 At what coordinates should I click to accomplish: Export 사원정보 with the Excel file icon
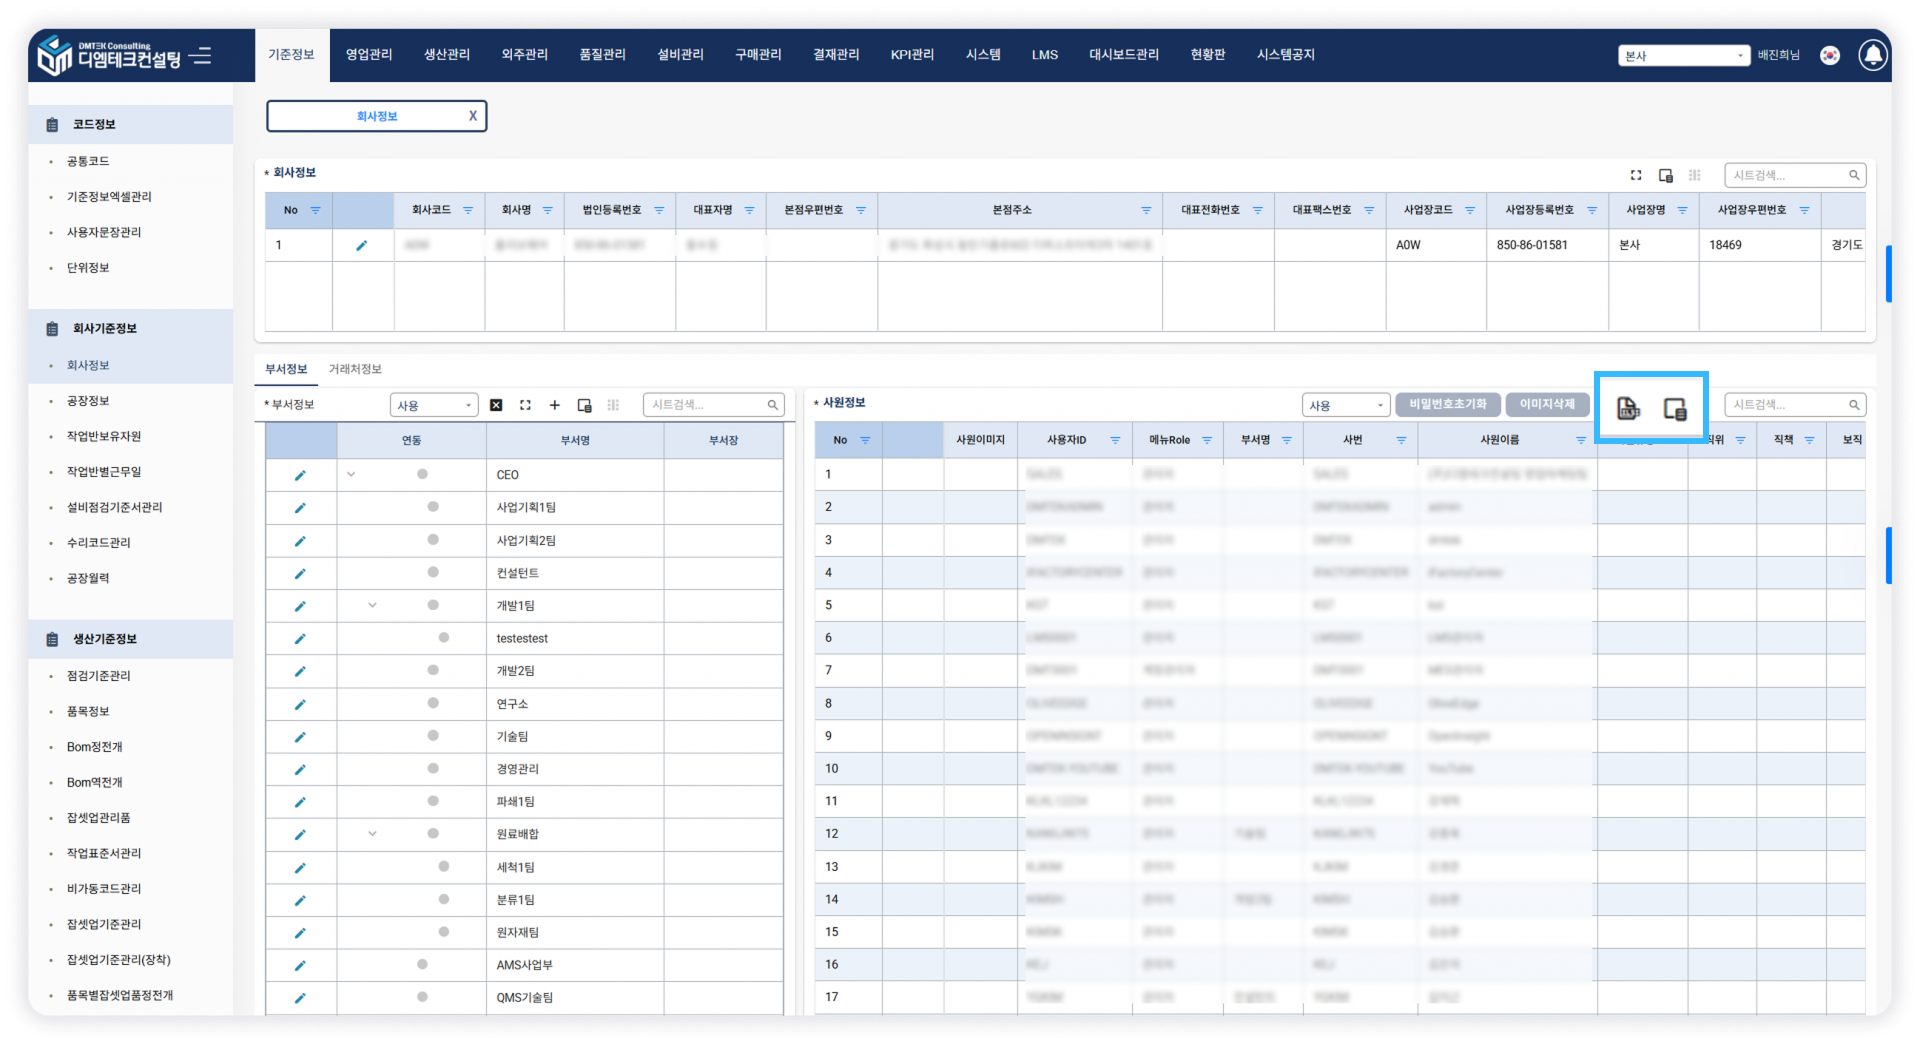click(x=1628, y=408)
